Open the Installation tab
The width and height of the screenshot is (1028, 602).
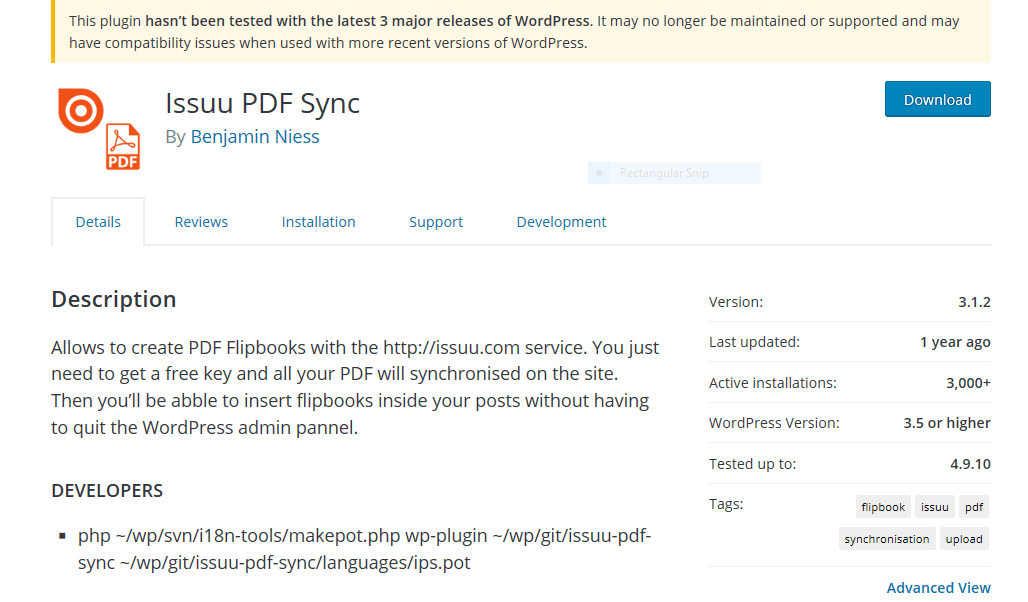point(318,221)
